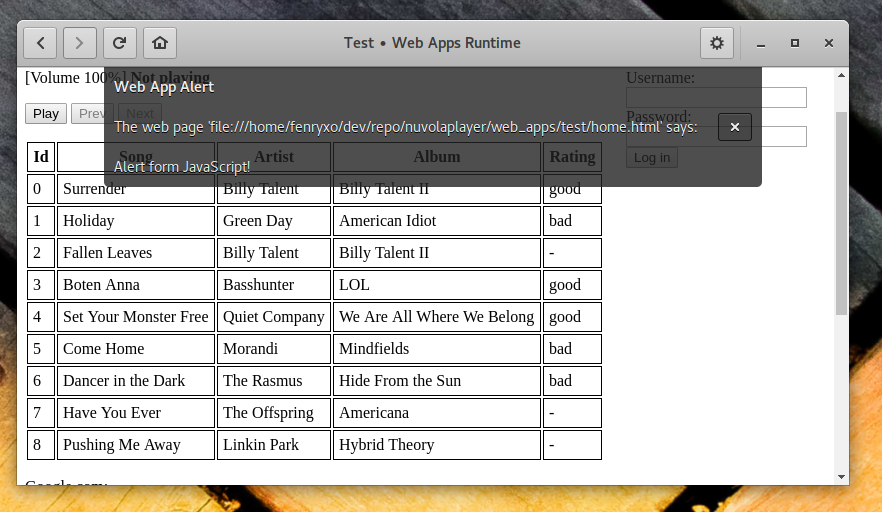The width and height of the screenshot is (882, 512).
Task: Go back with the back arrow button
Action: 40,43
